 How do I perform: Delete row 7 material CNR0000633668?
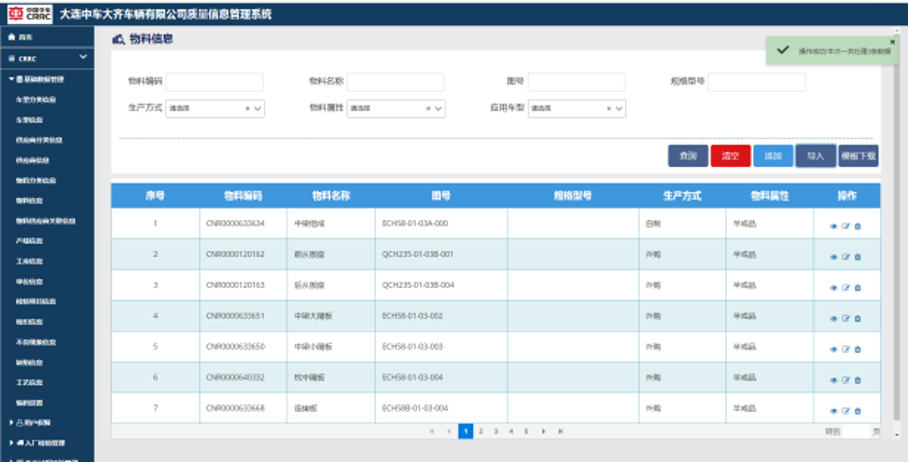pyautogui.click(x=858, y=411)
